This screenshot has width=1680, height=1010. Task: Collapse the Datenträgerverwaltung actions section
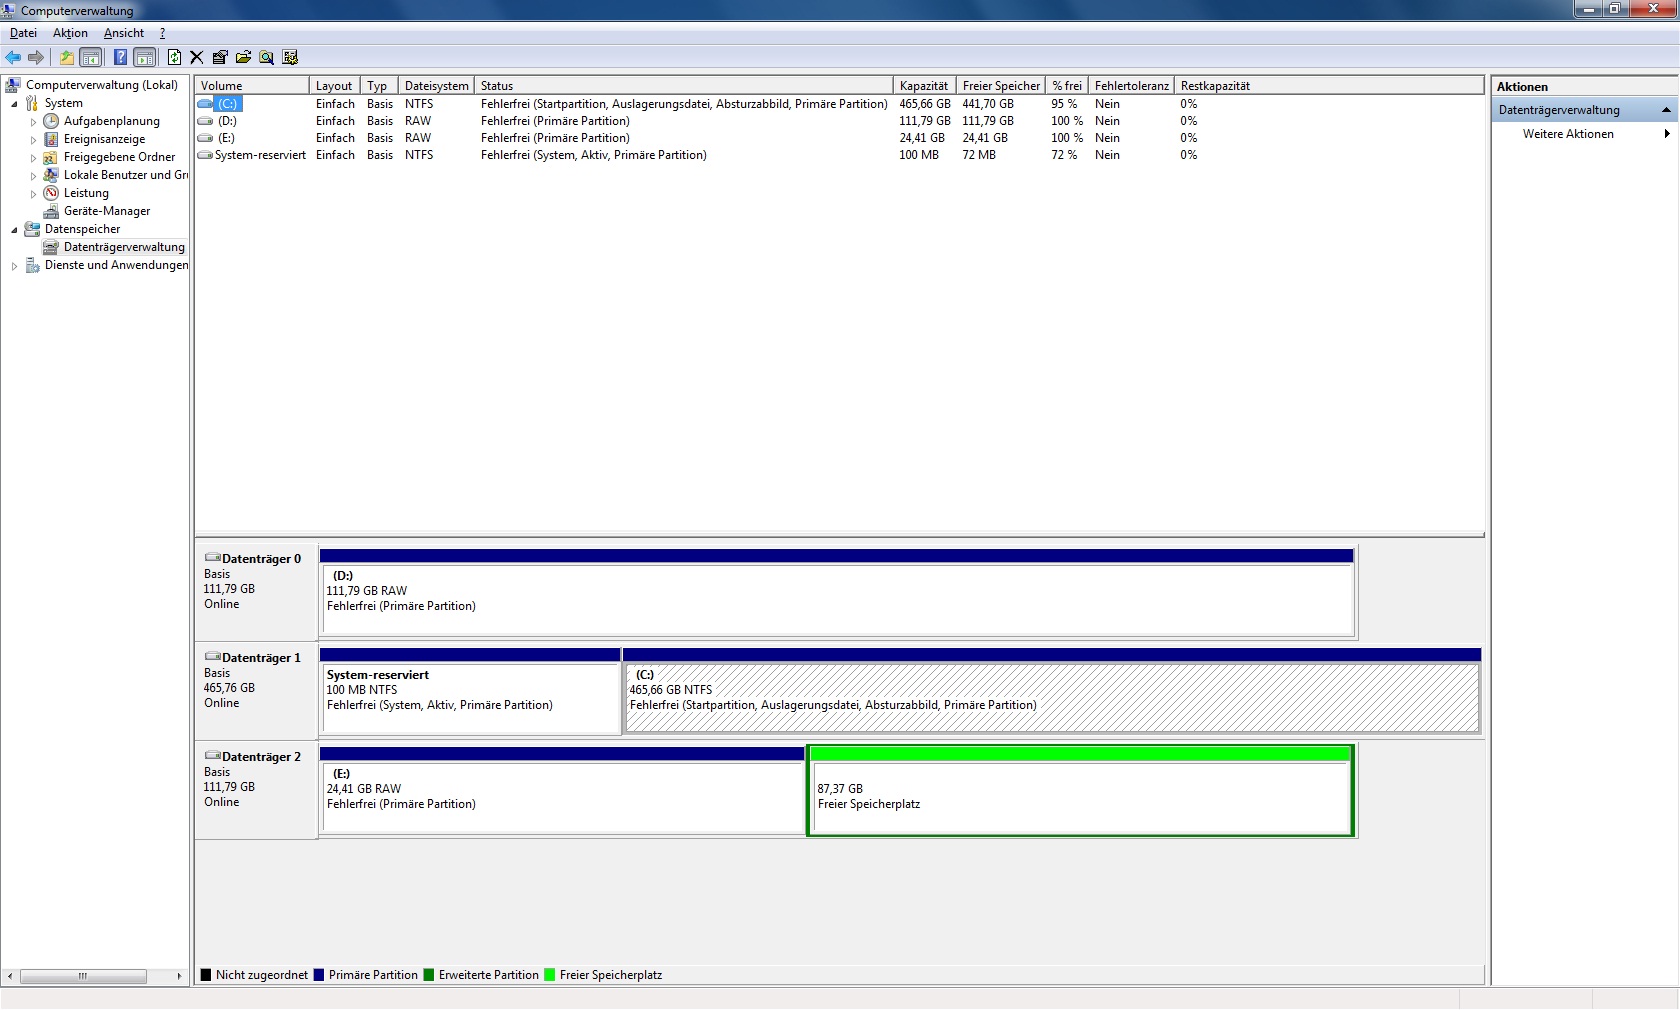1666,110
